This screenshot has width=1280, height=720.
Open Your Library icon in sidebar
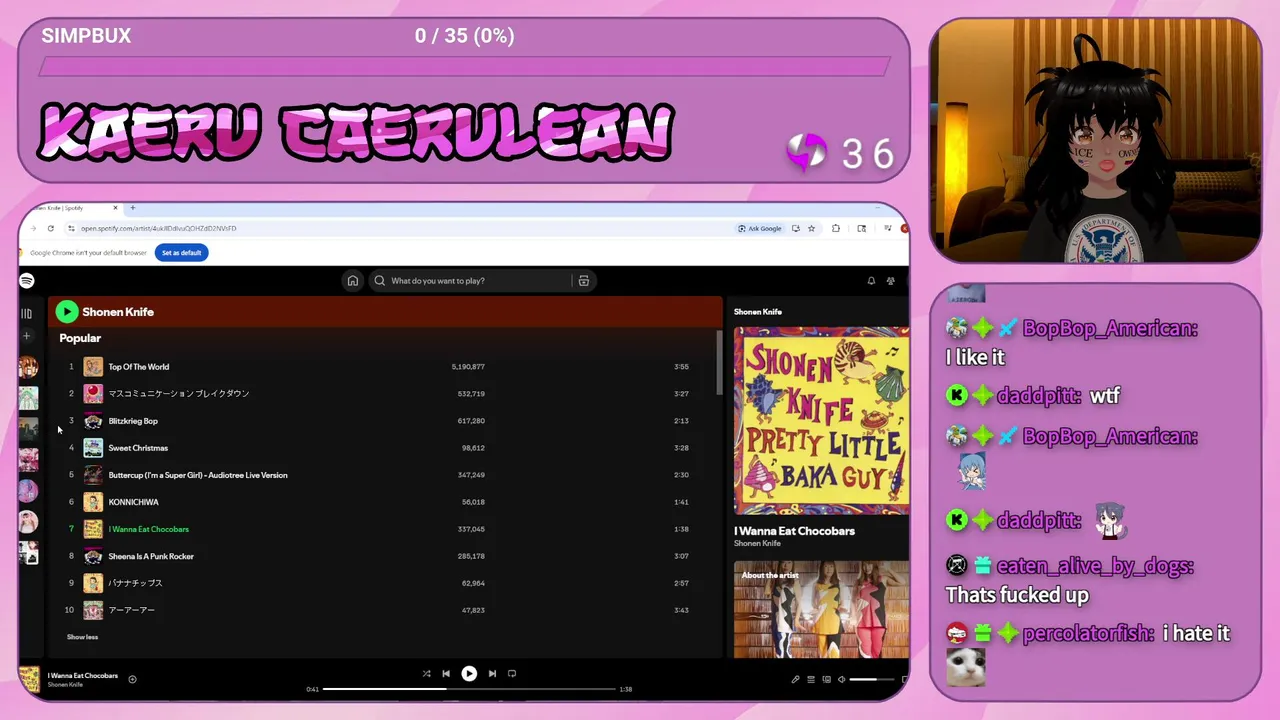27,314
